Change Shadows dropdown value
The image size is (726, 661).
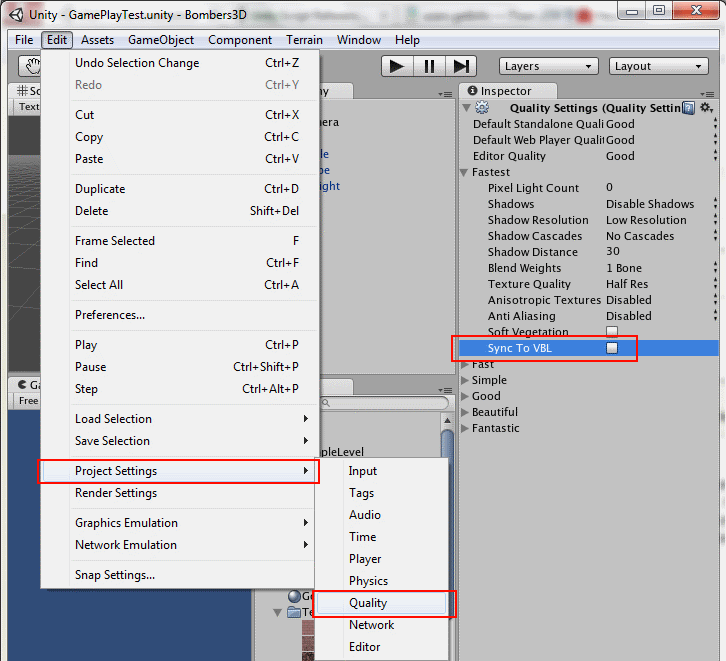click(662, 204)
